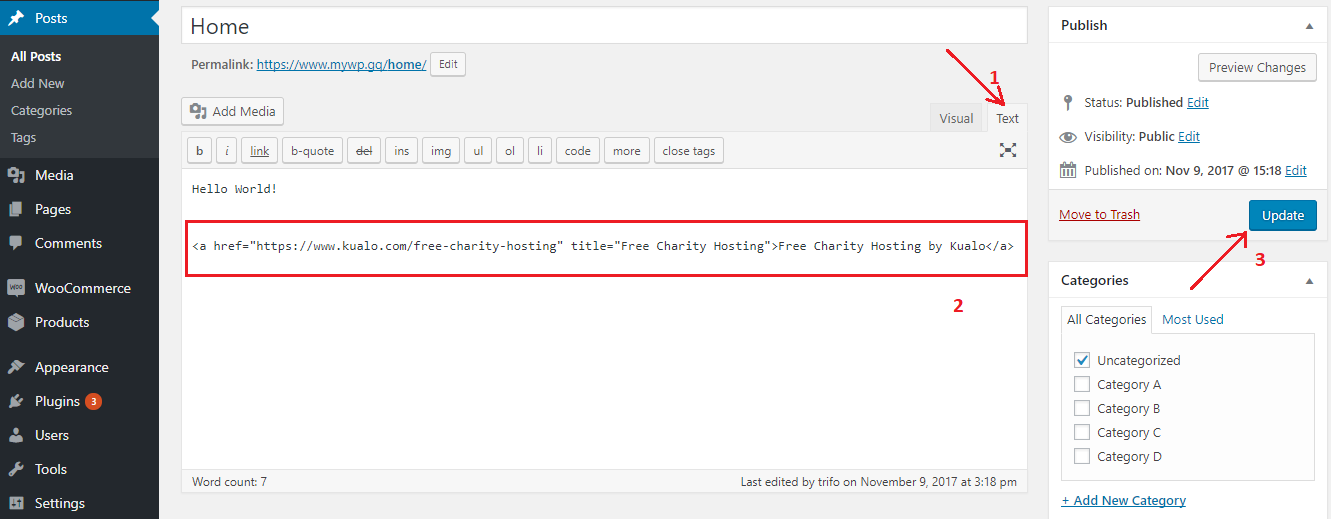This screenshot has width=1331, height=519.
Task: Toggle distraction-free writing mode icon
Action: pos(1008,150)
